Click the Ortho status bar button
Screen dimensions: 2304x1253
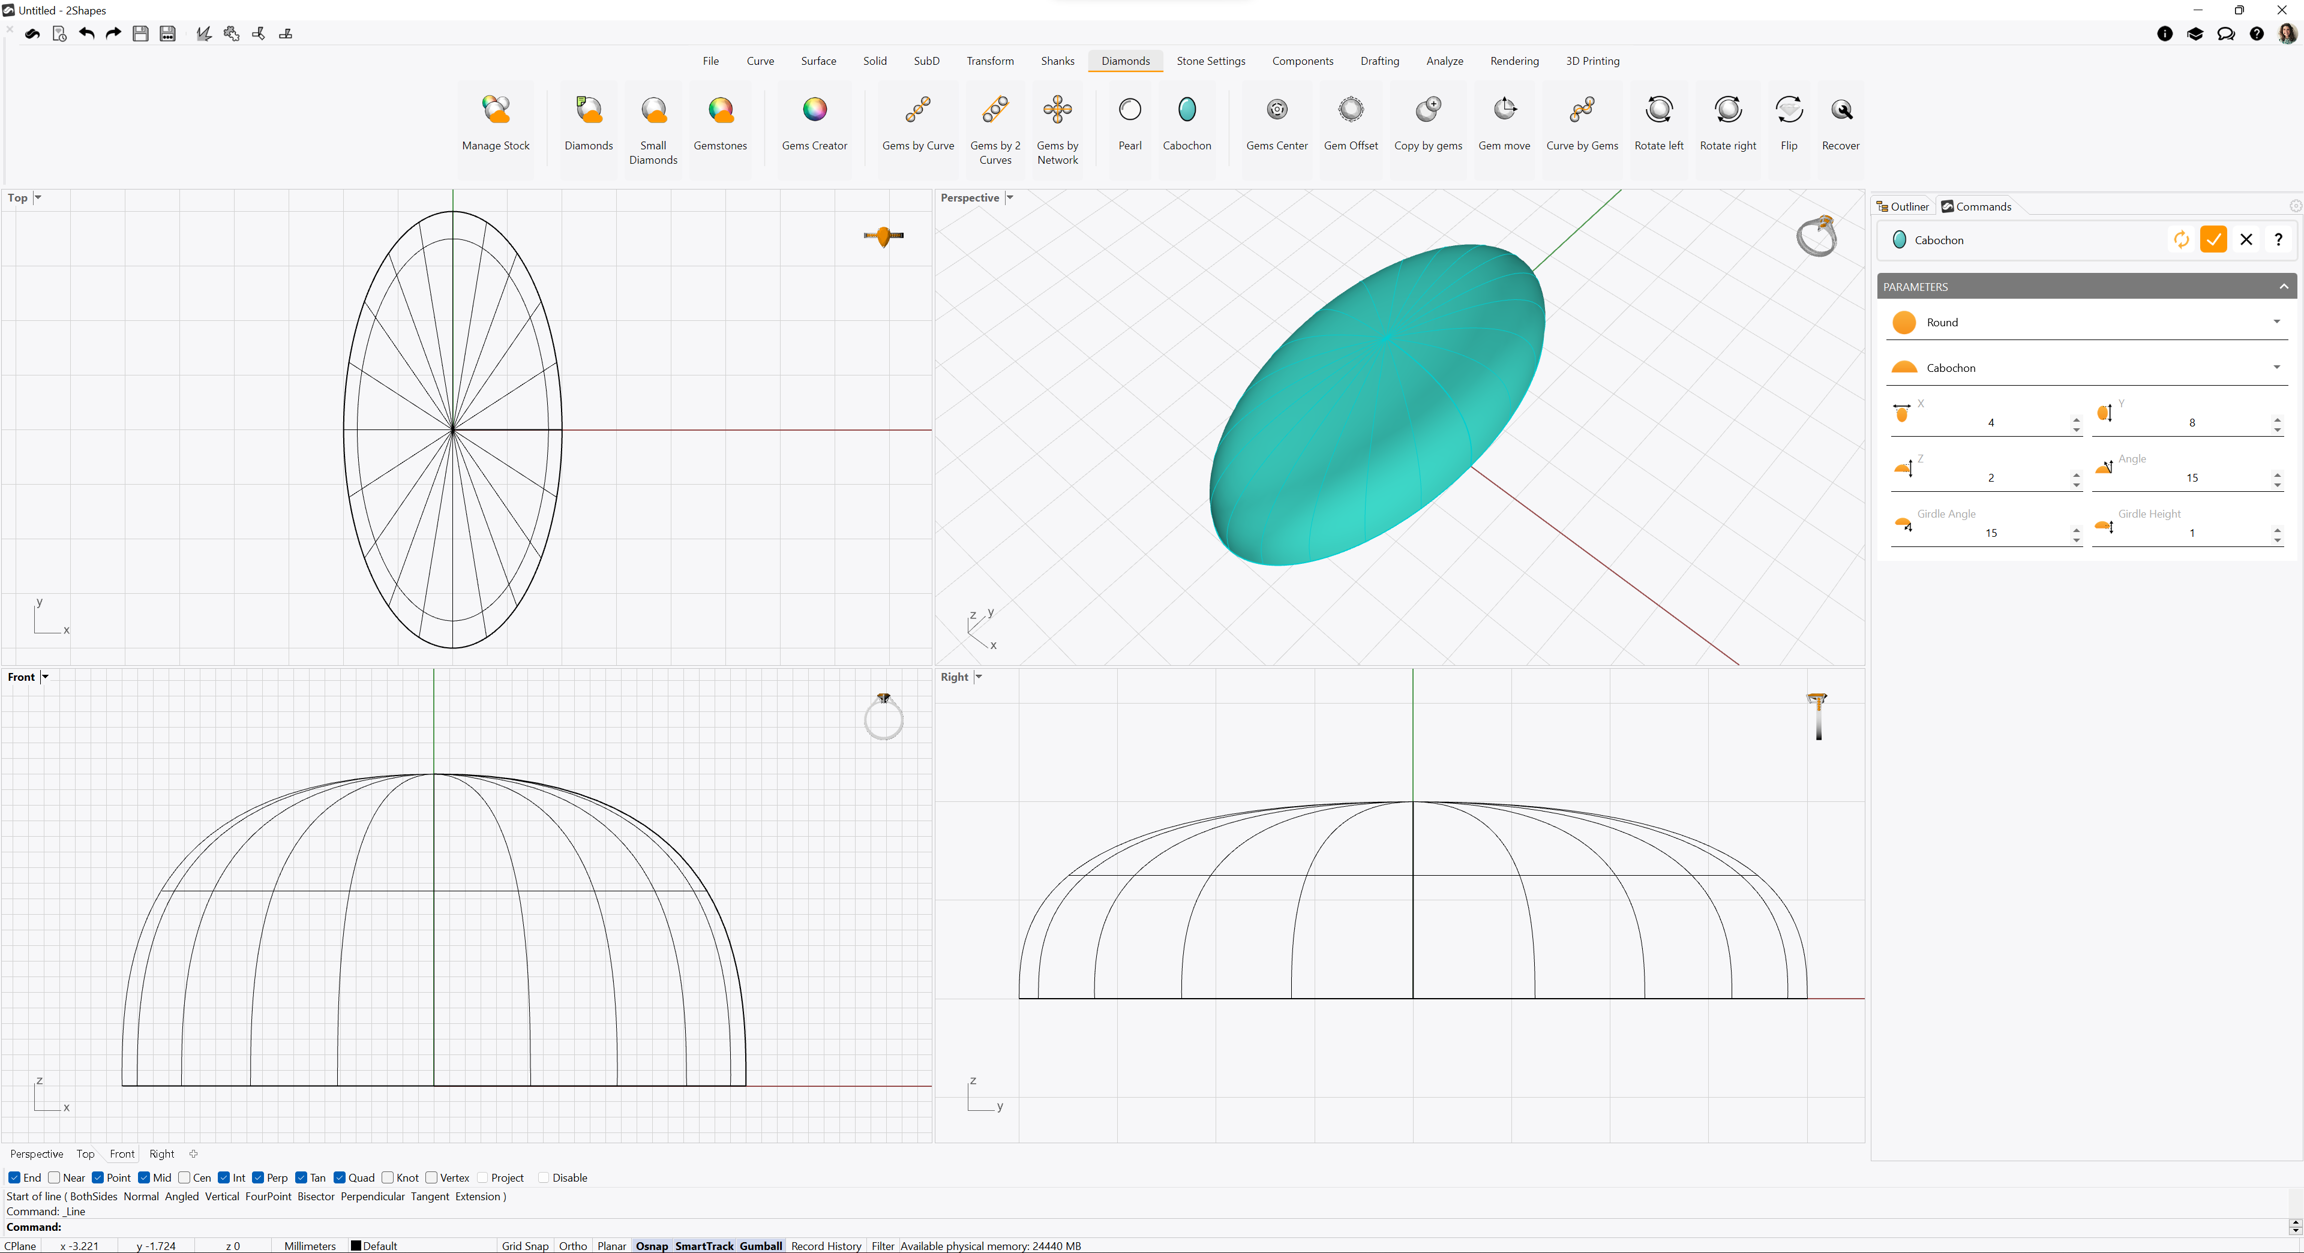coord(573,1246)
